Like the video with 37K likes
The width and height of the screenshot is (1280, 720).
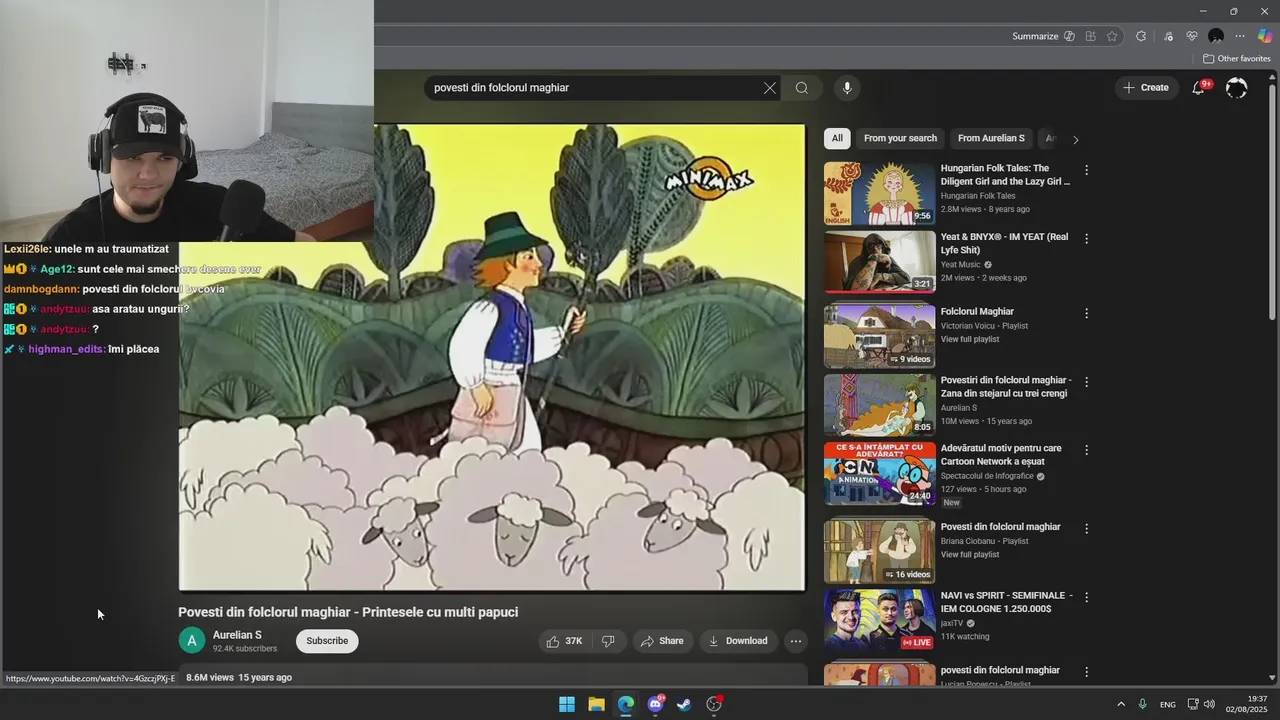pos(564,641)
